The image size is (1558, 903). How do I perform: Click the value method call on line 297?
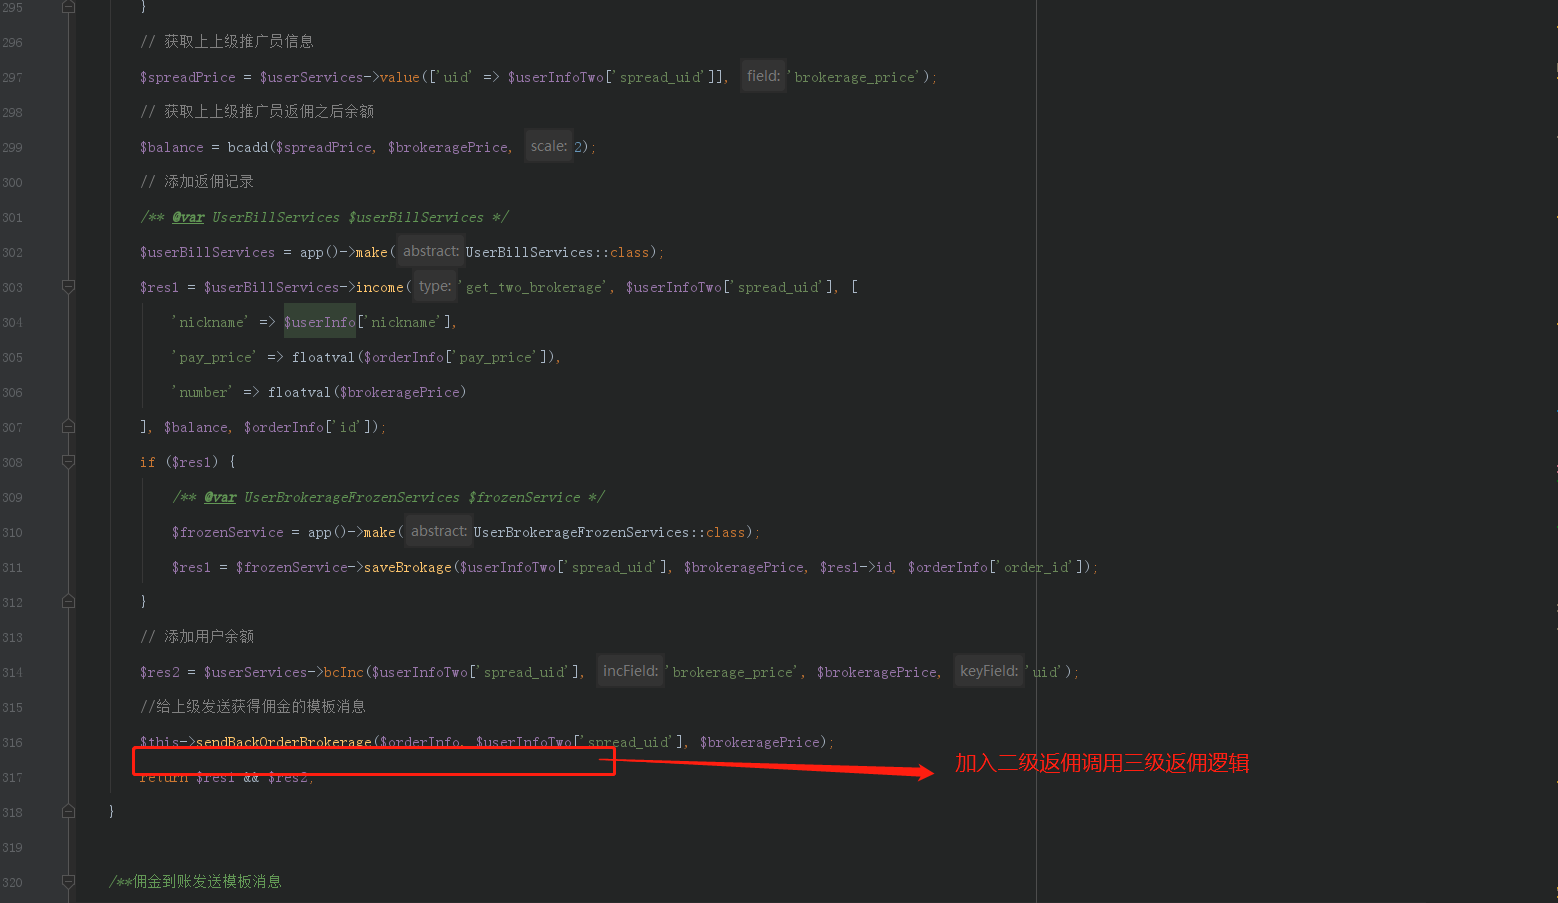400,77
